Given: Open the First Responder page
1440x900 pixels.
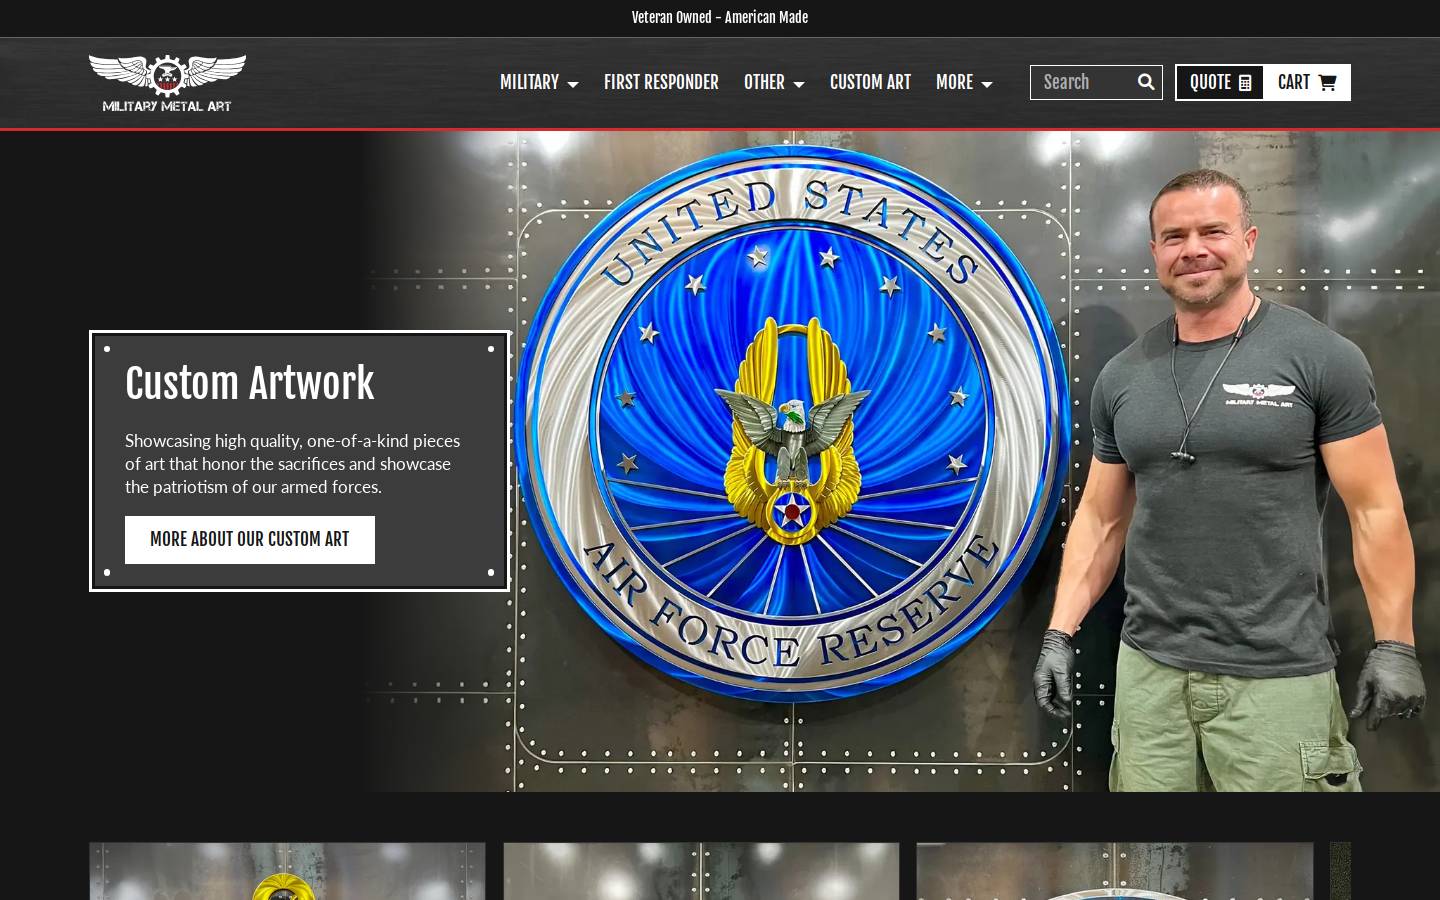Looking at the screenshot, I should (661, 82).
